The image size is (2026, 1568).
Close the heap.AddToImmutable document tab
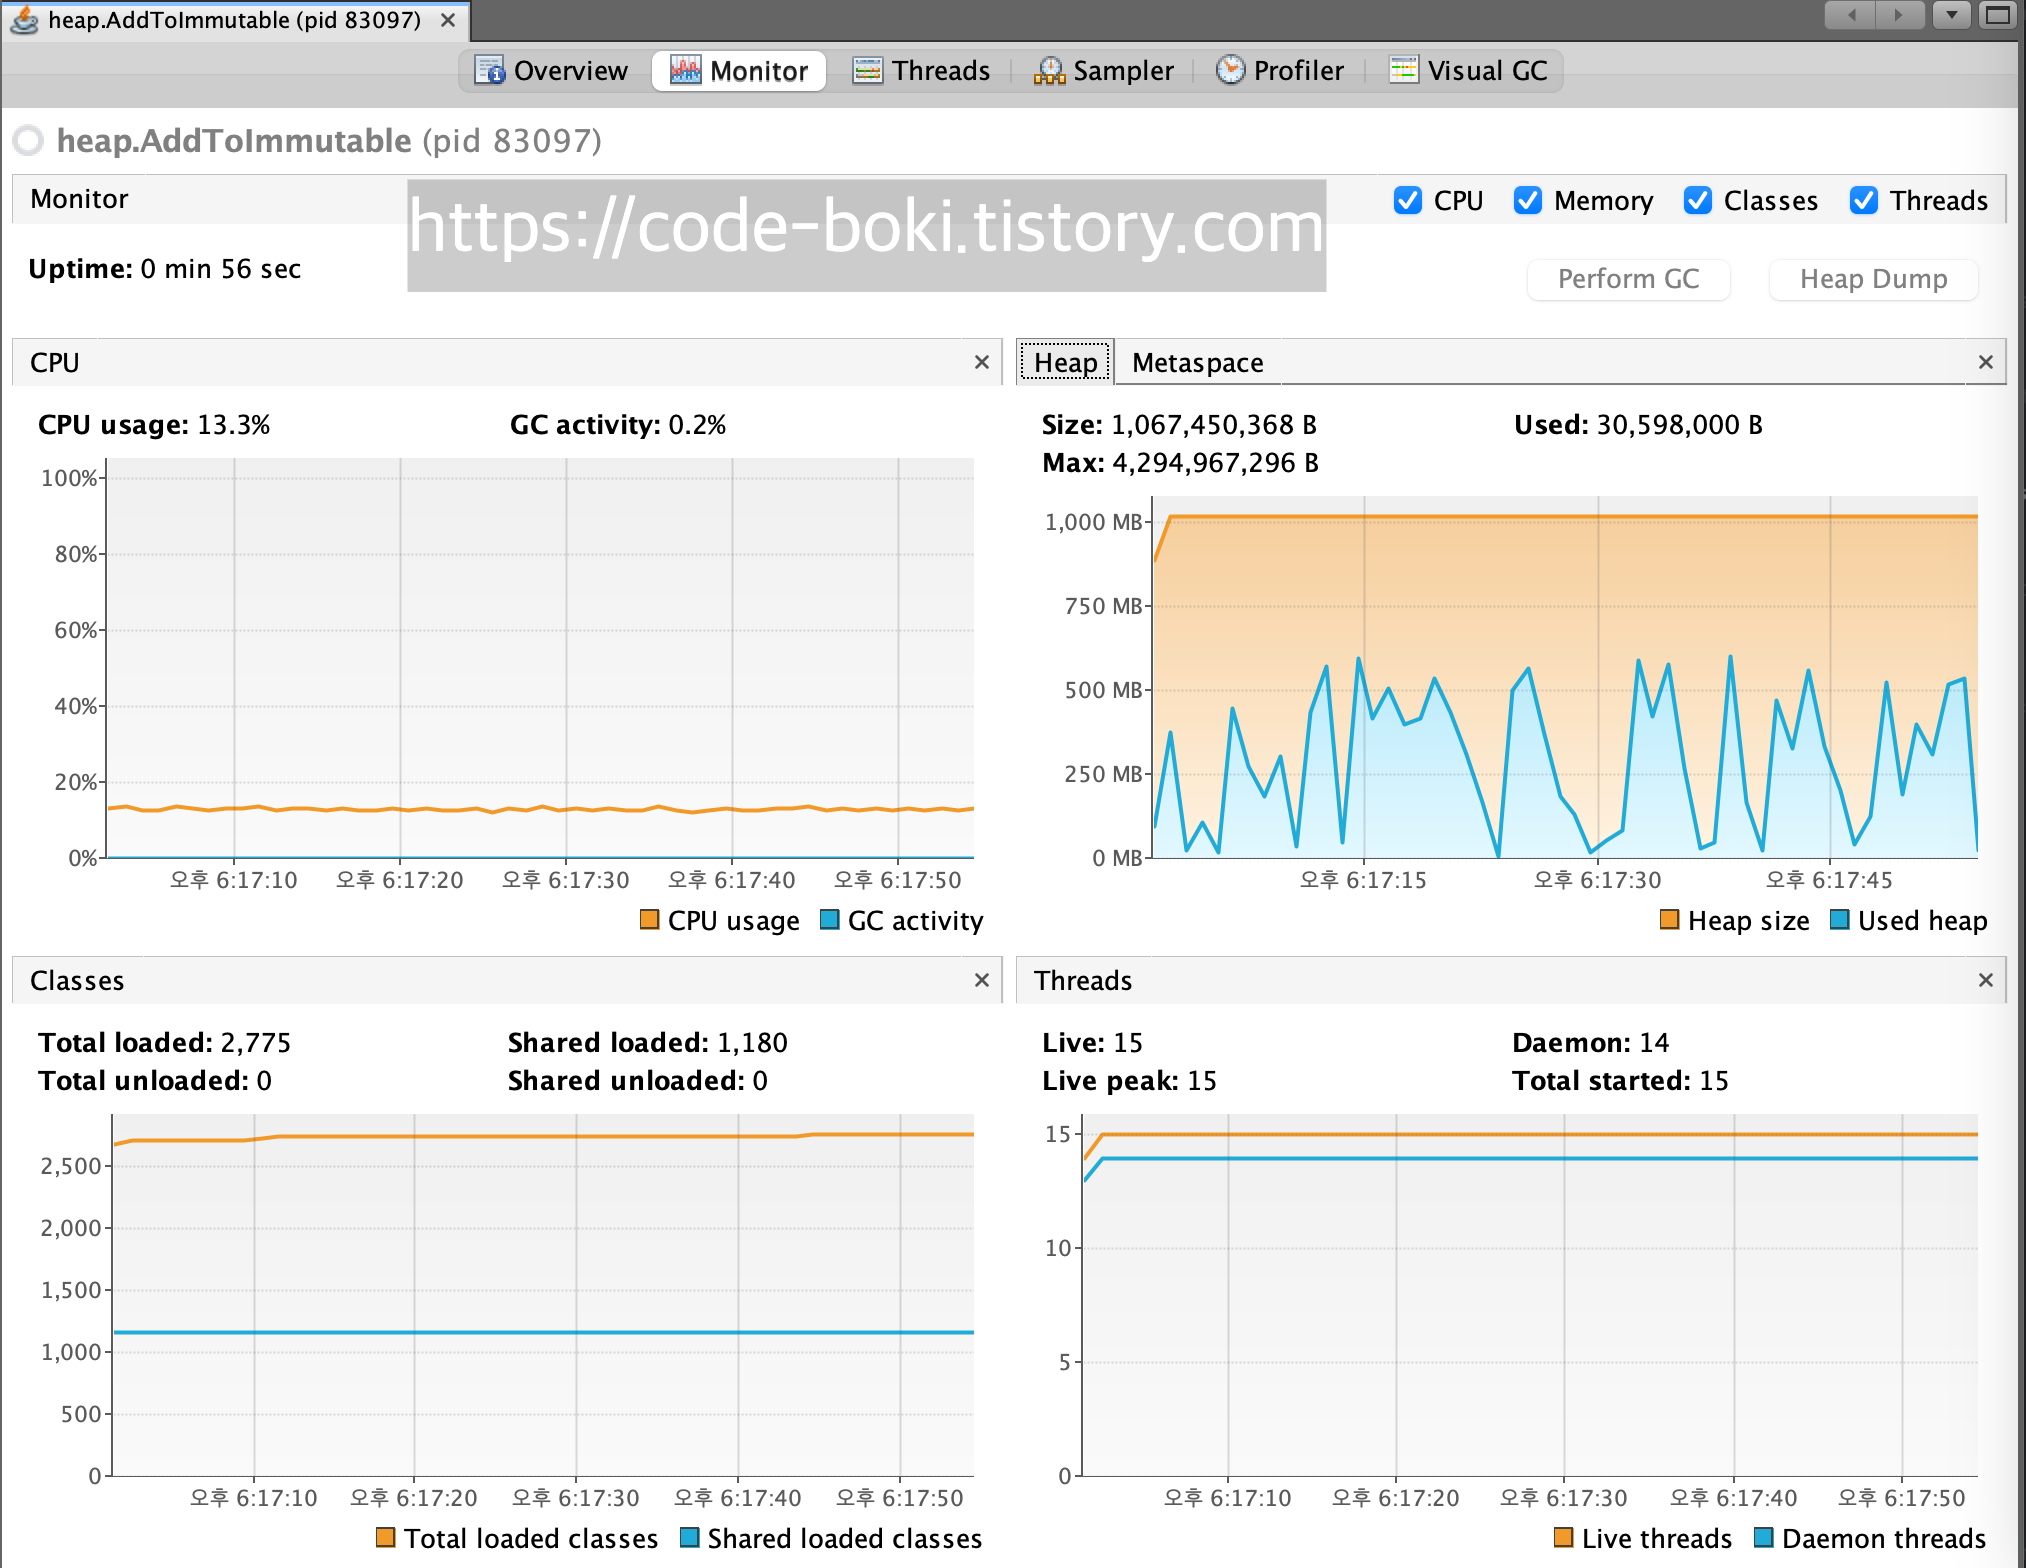pos(448,20)
